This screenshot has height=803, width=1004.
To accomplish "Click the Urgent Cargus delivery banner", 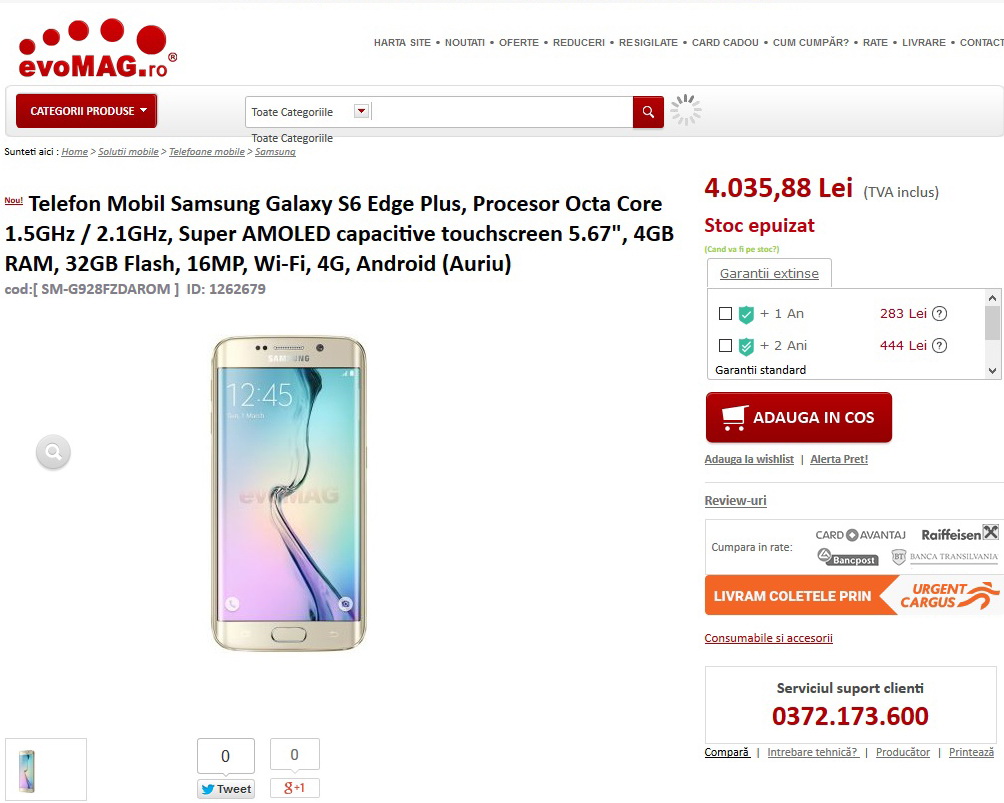I will click(x=853, y=596).
